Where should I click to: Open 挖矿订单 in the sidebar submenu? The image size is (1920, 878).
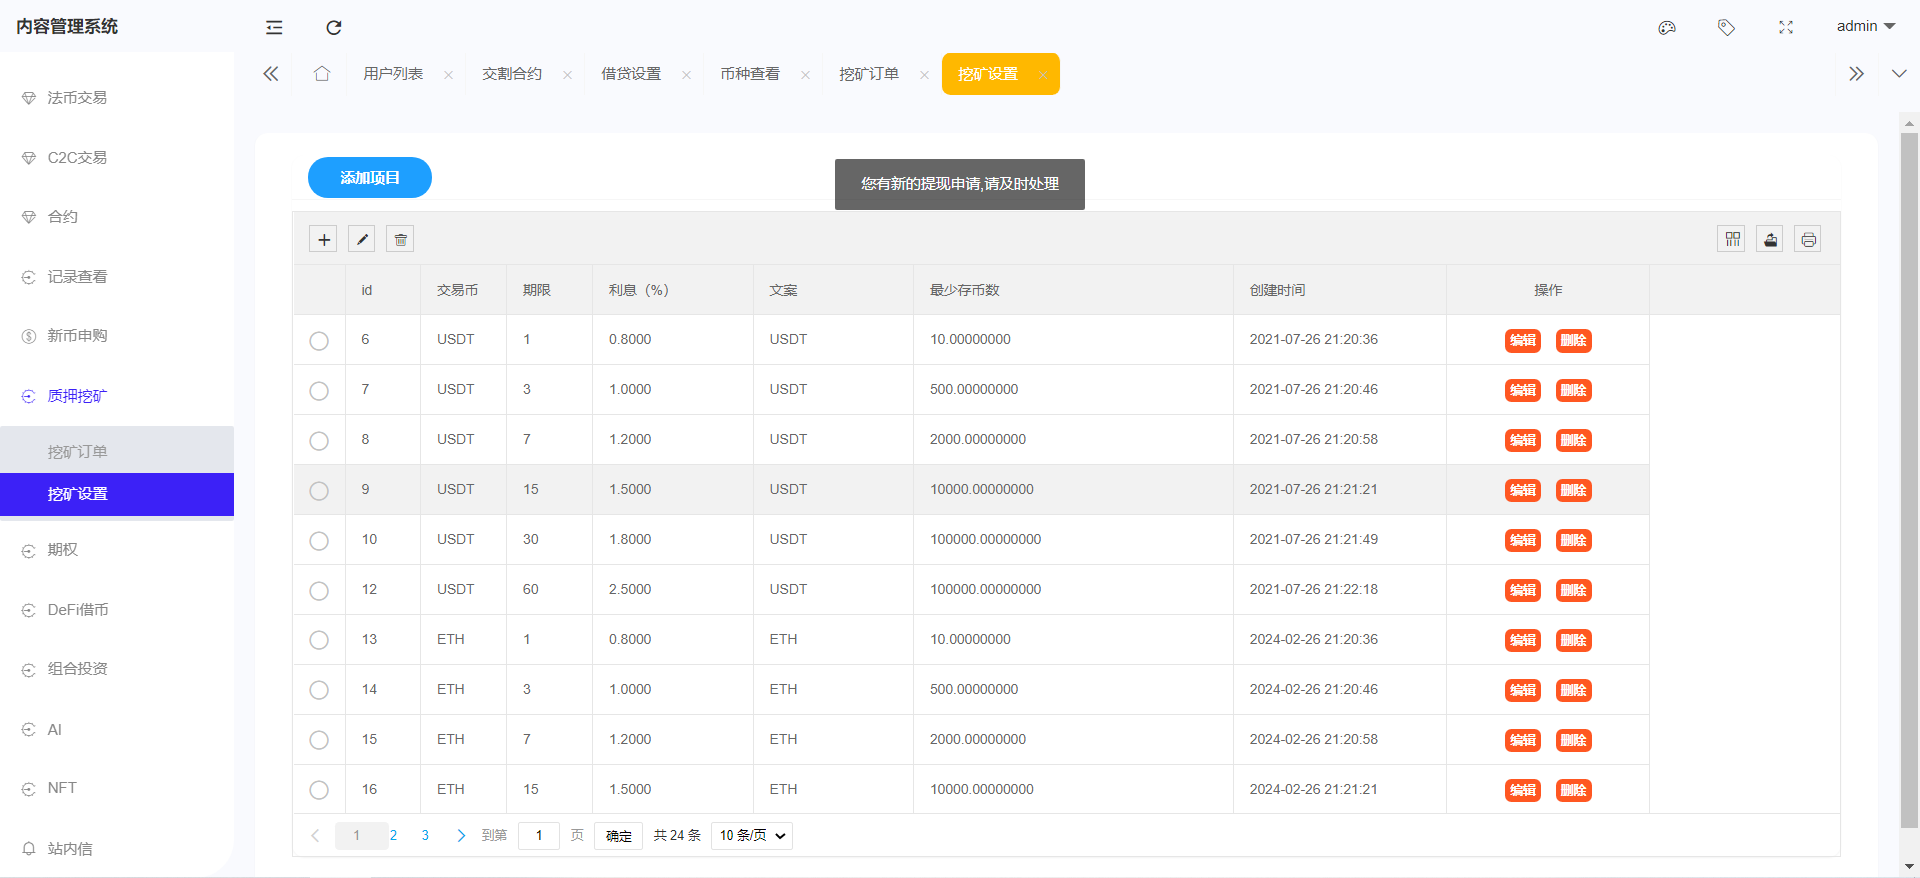coord(78,452)
